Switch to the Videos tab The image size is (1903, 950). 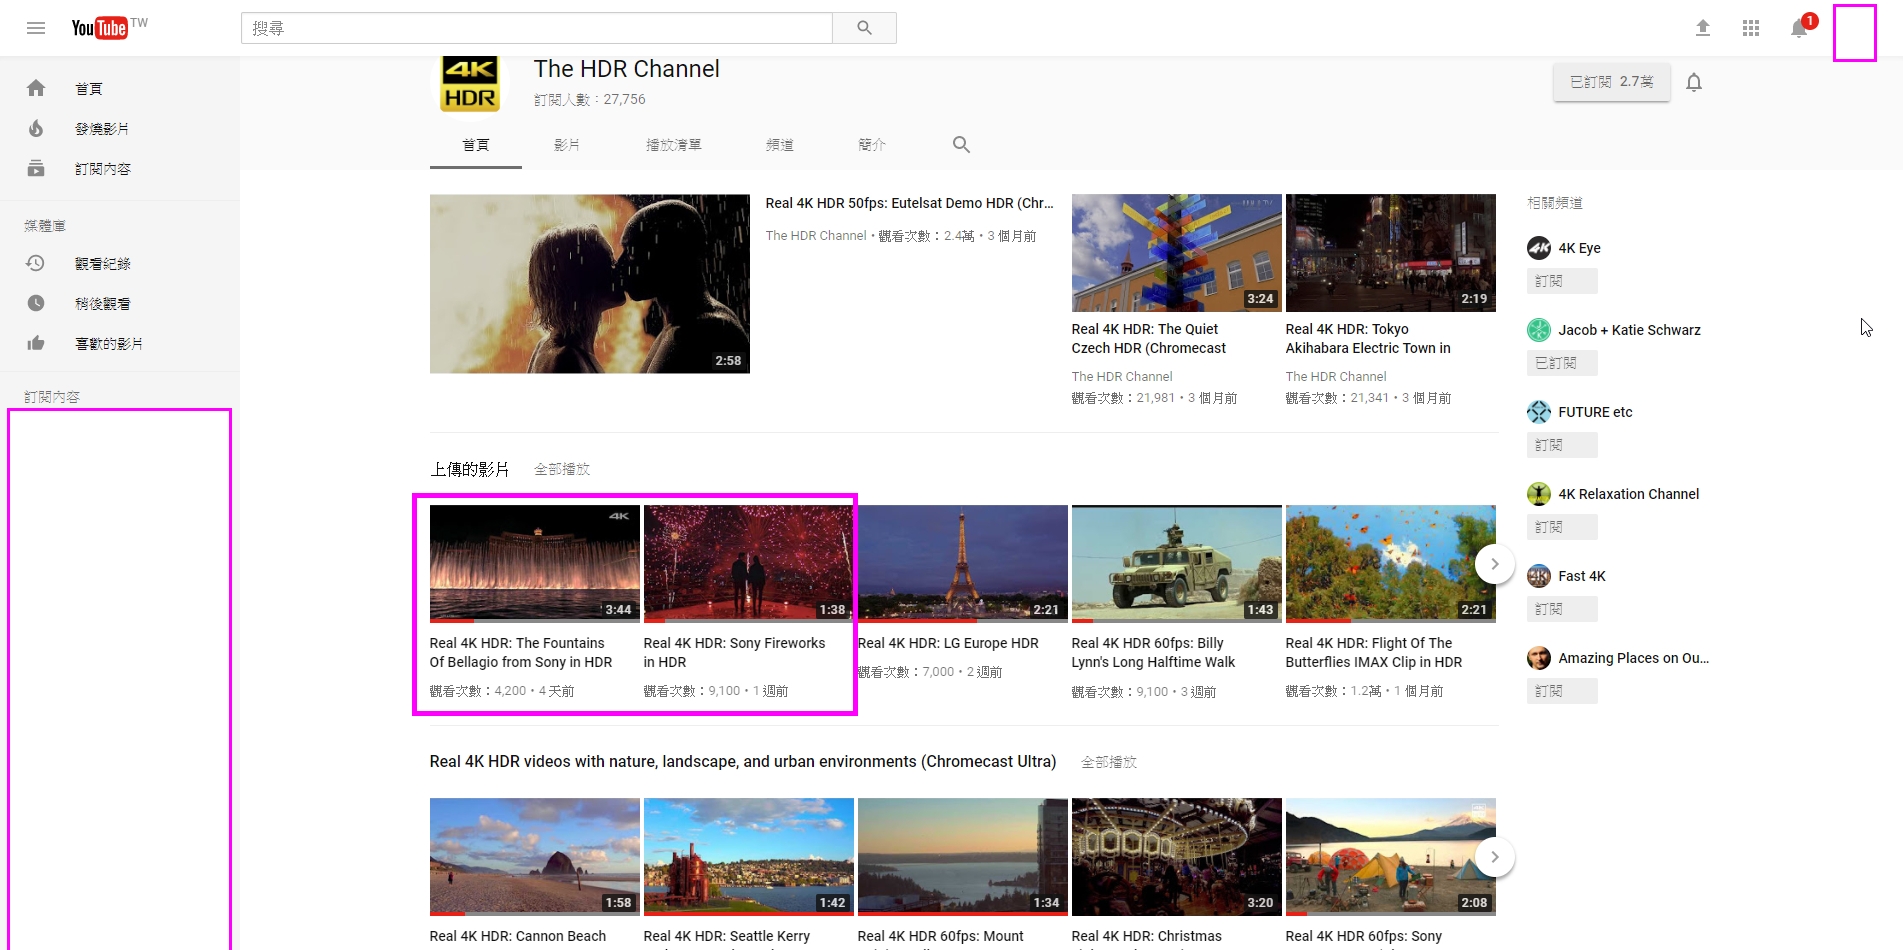point(567,145)
